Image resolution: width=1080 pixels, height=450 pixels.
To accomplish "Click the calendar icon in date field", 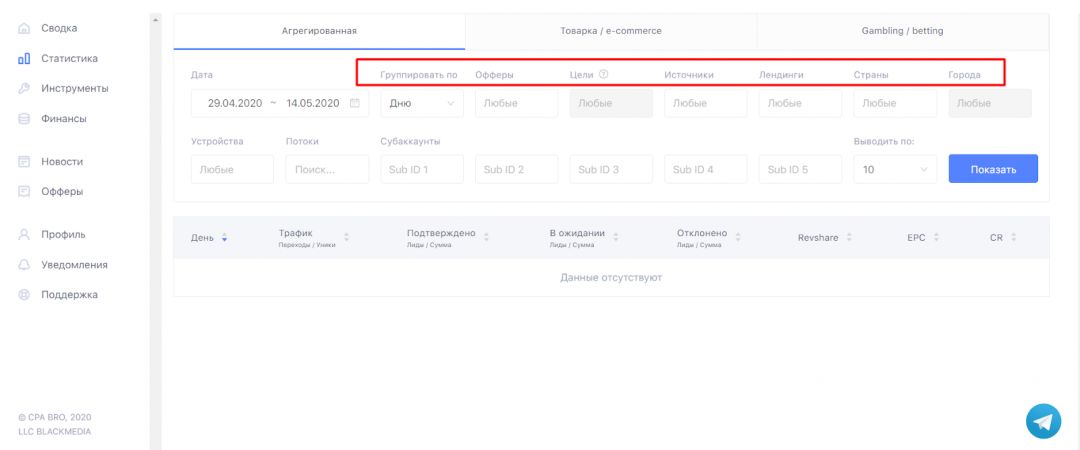I will tap(355, 103).
